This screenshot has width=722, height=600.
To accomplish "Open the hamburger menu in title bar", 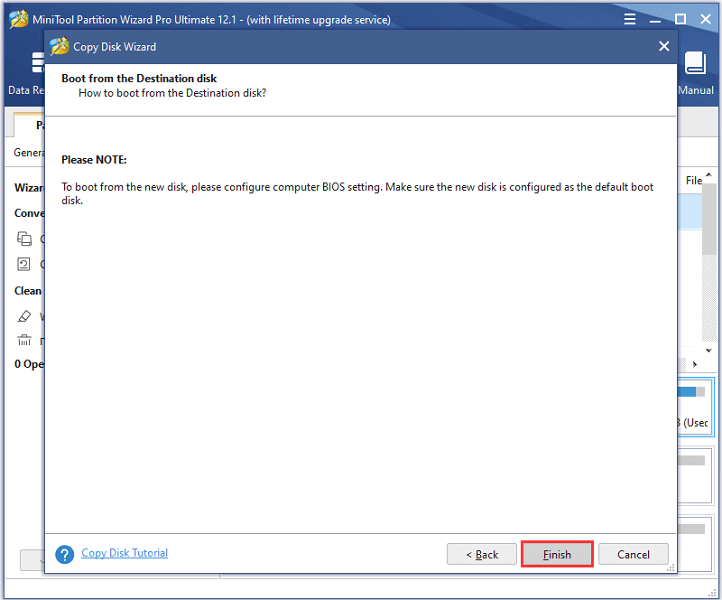I will tap(629, 19).
